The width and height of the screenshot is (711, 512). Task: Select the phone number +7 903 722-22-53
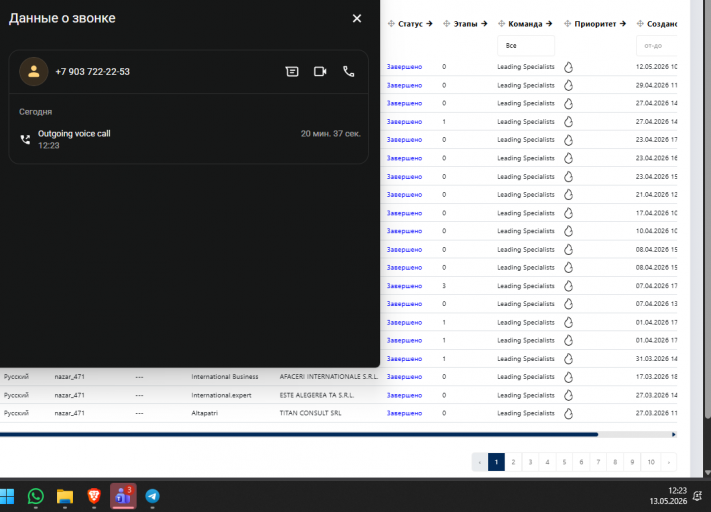93,72
